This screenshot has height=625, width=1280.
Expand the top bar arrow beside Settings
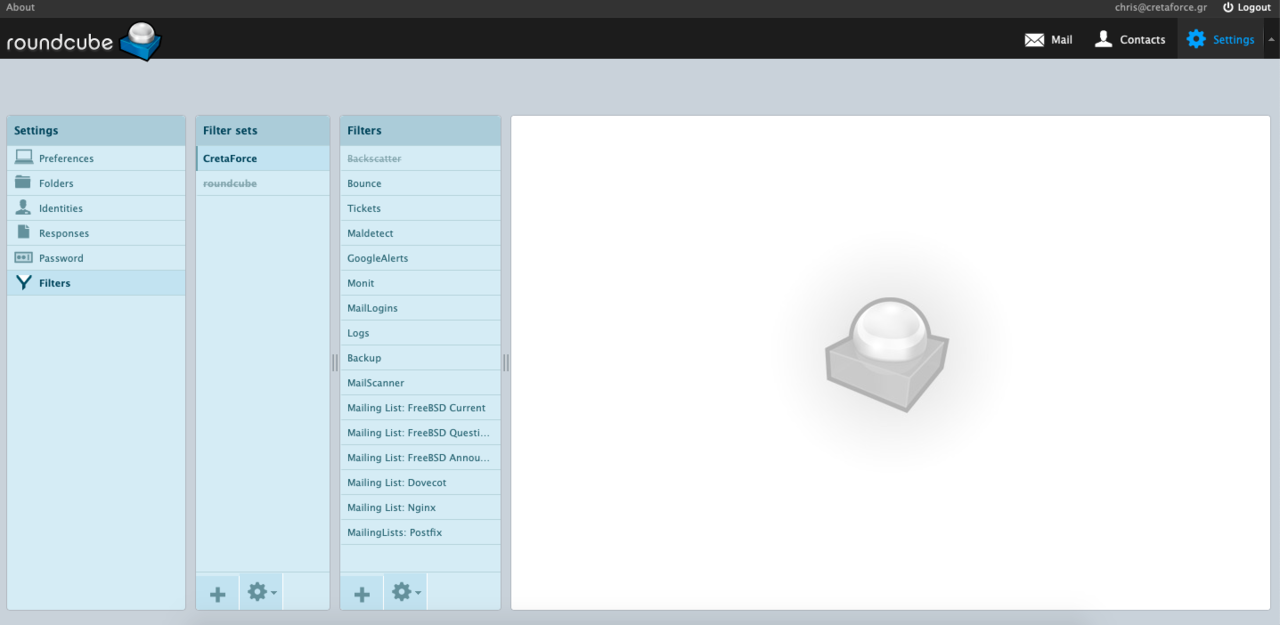pyautogui.click(x=1271, y=39)
